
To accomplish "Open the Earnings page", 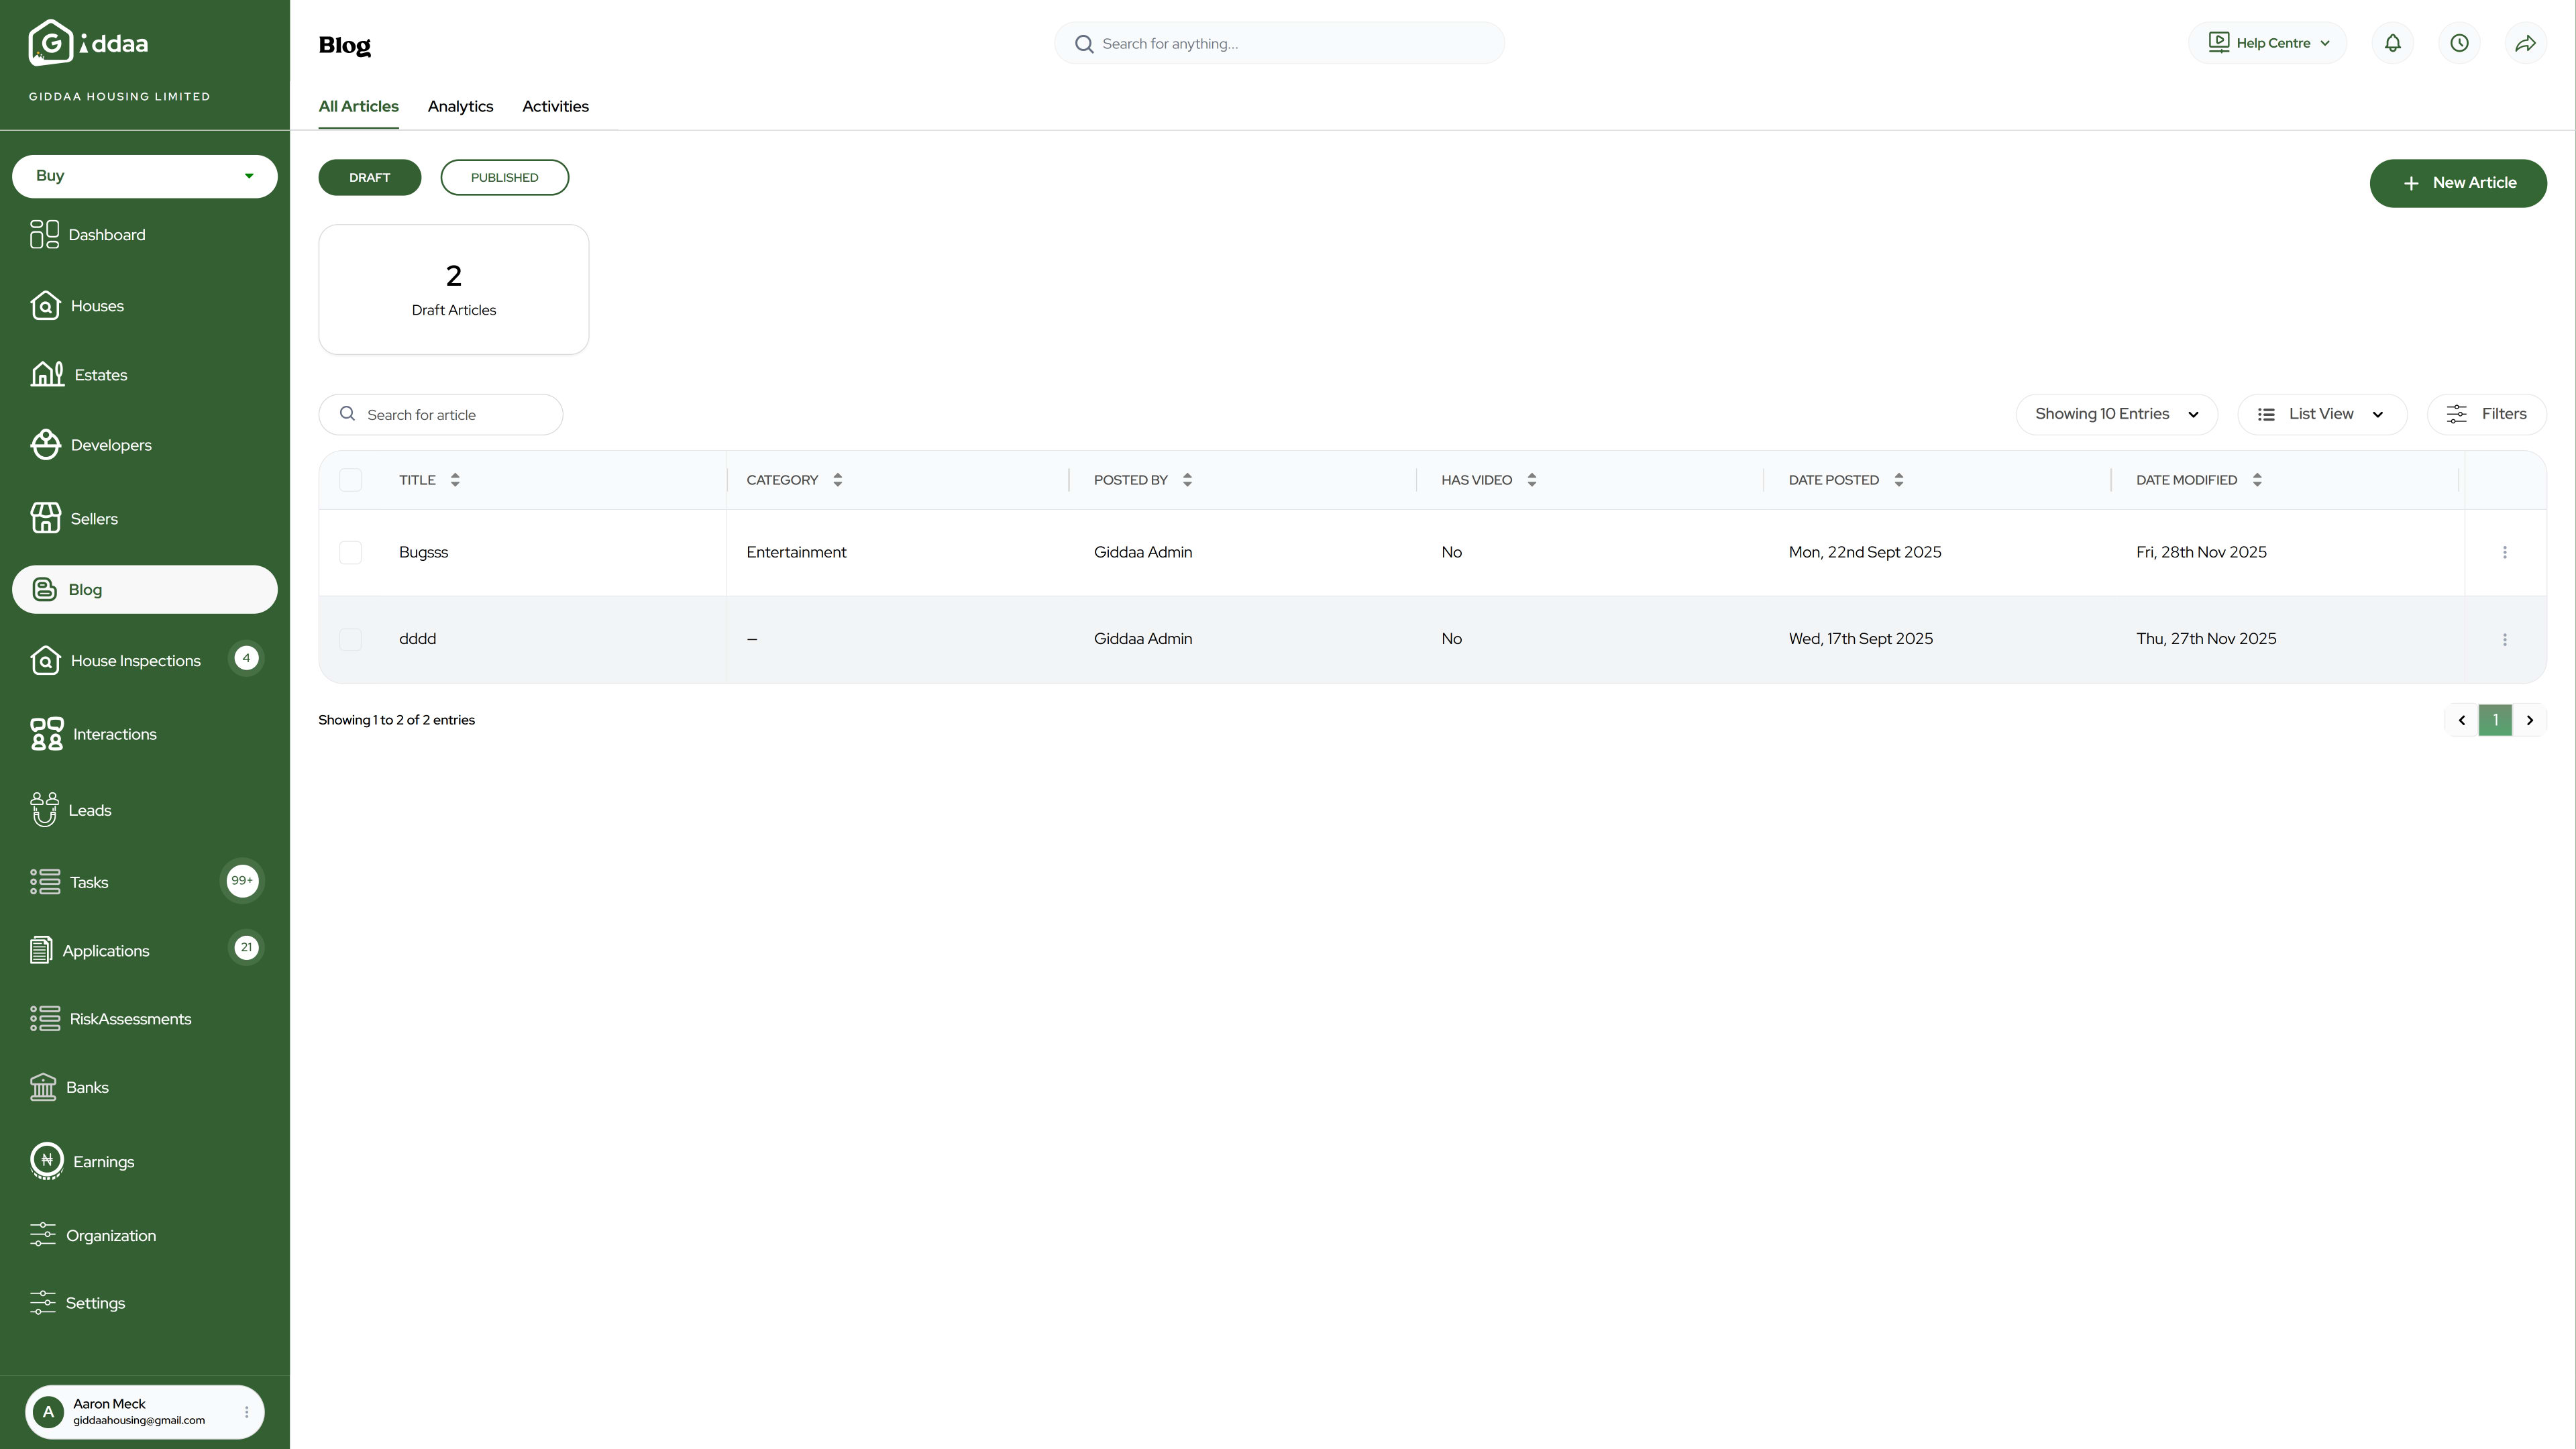I will [x=101, y=1161].
